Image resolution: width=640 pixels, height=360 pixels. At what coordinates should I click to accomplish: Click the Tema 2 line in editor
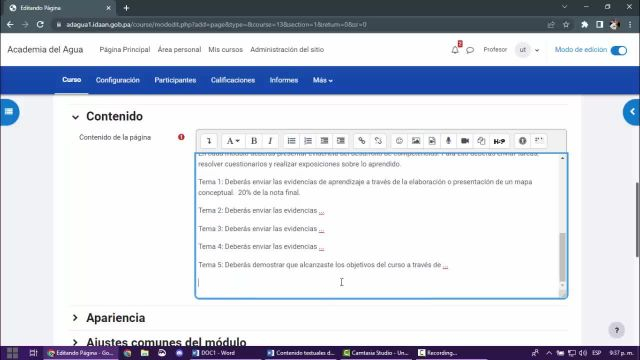(261, 211)
